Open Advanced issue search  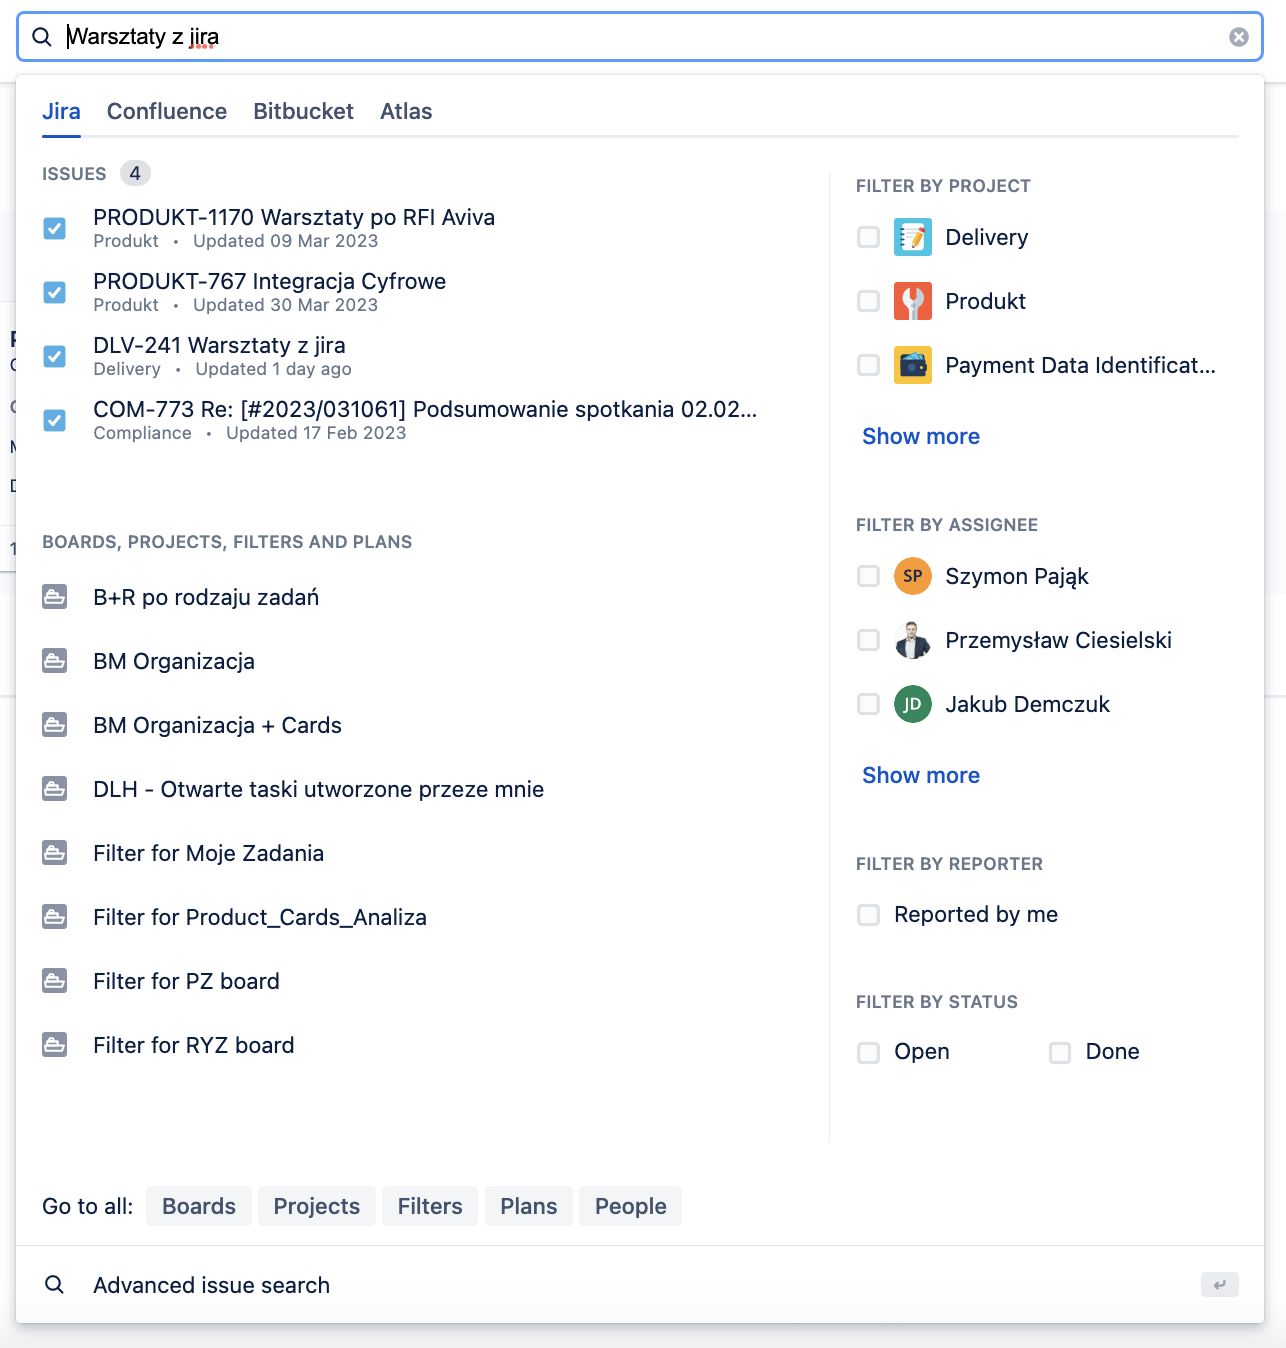211,1285
